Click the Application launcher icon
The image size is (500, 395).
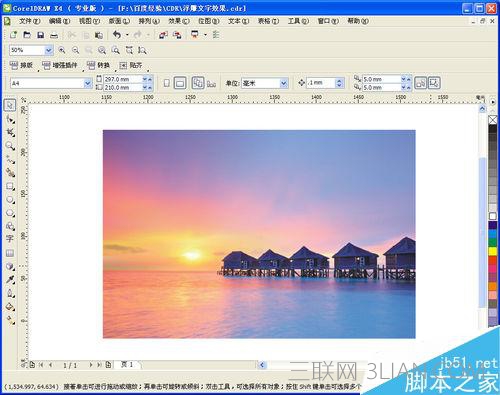coord(195,34)
